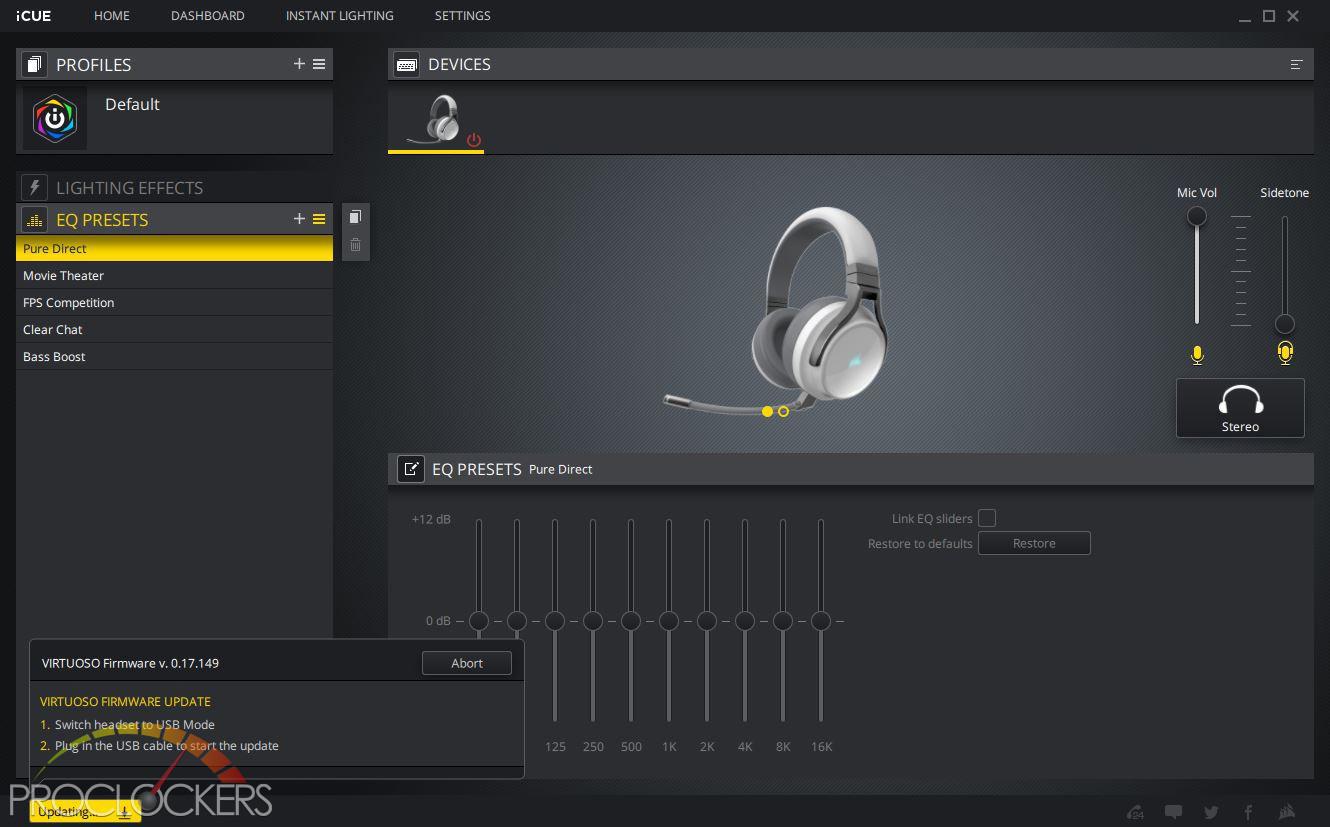The width and height of the screenshot is (1330, 827).
Task: Toggle the Sidetone microphone icon
Action: [x=1285, y=353]
